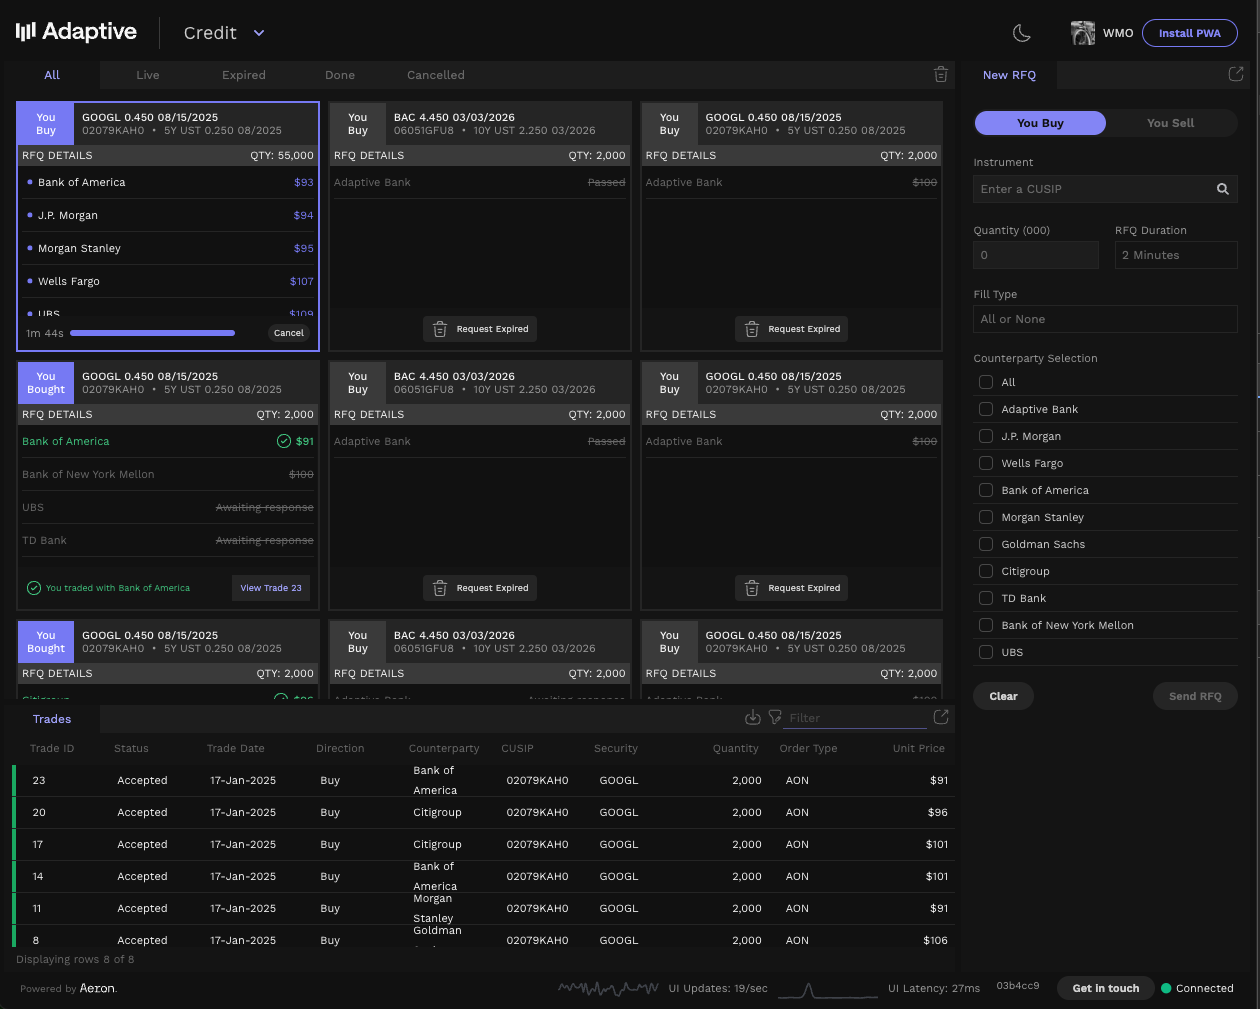Viewport: 1260px width, 1009px height.
Task: Open the filter icon next to Filter field
Action: point(775,717)
